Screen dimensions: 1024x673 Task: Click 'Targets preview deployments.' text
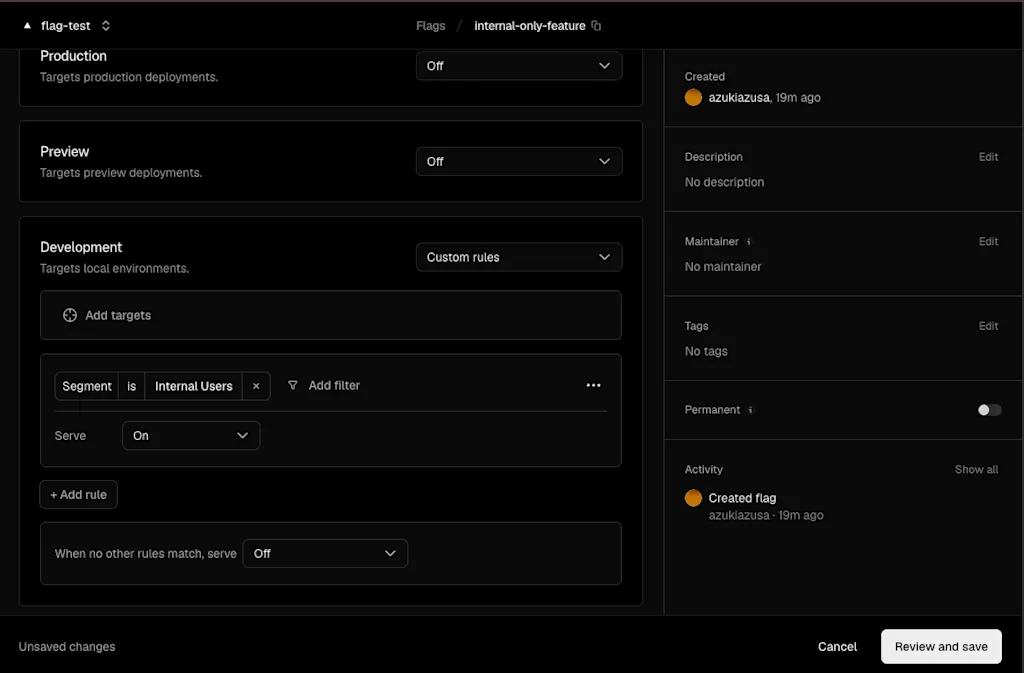coord(121,173)
